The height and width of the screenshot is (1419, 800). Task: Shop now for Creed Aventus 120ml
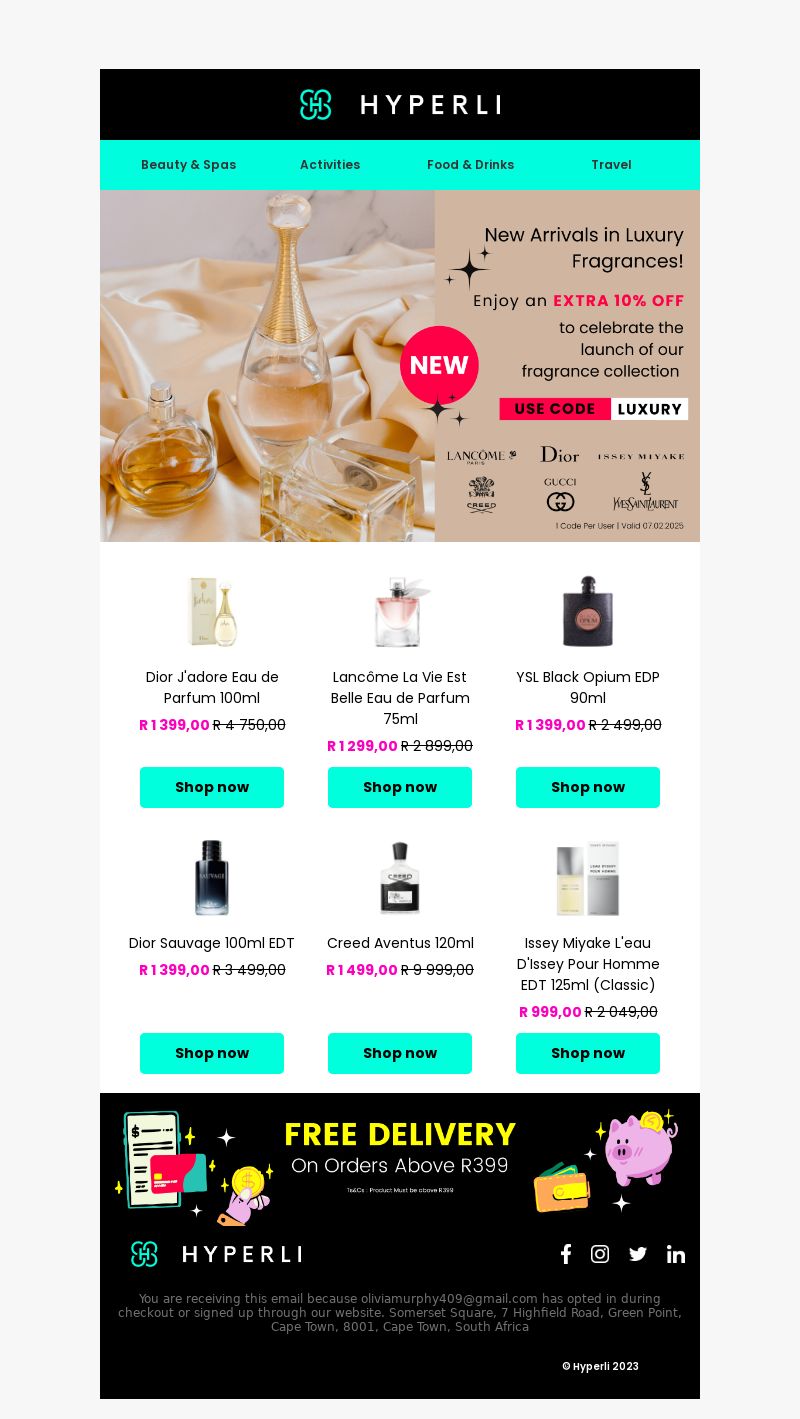(x=400, y=1053)
